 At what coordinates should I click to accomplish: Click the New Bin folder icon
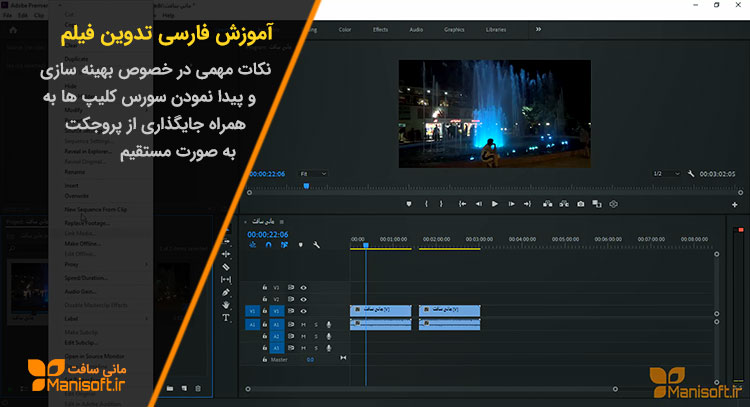pyautogui.click(x=170, y=388)
